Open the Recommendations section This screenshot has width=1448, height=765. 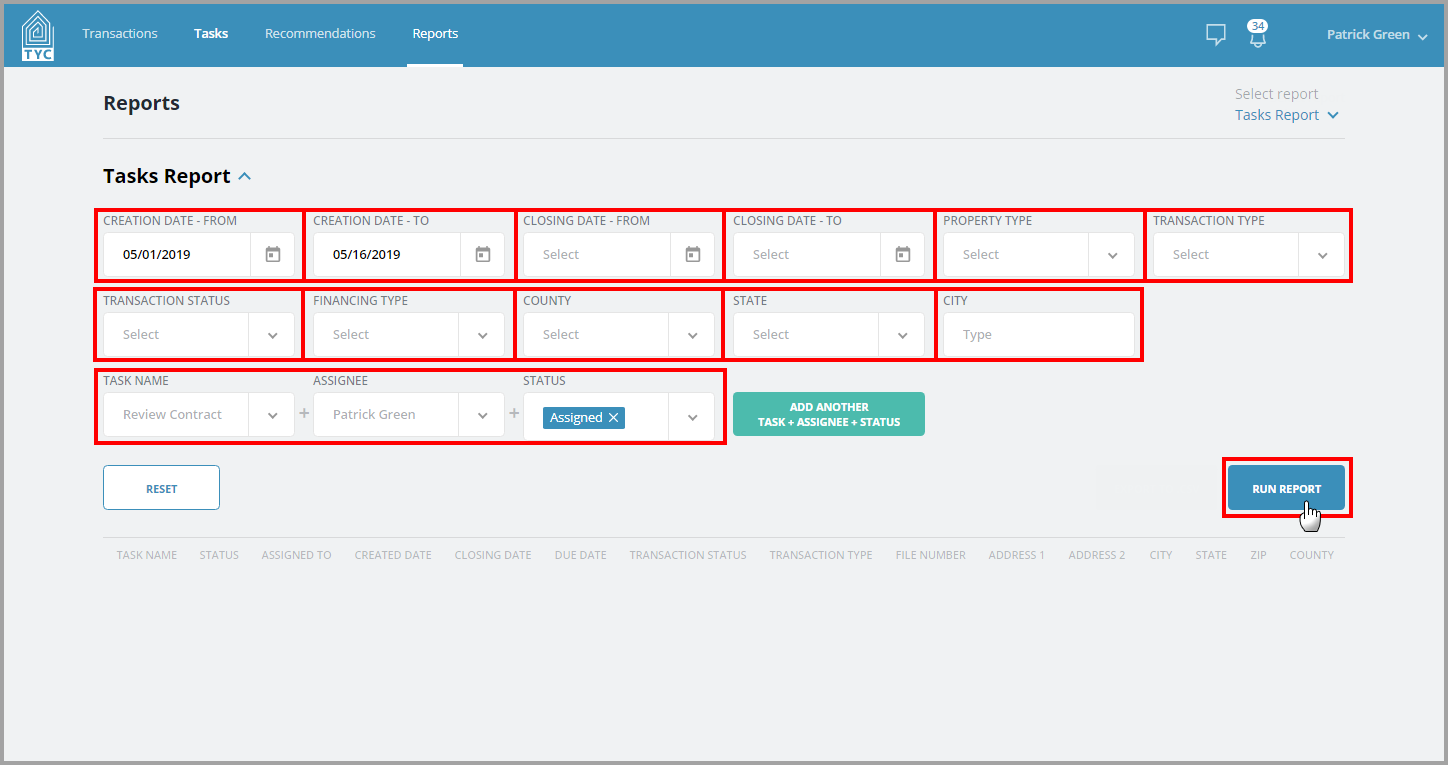tap(320, 33)
